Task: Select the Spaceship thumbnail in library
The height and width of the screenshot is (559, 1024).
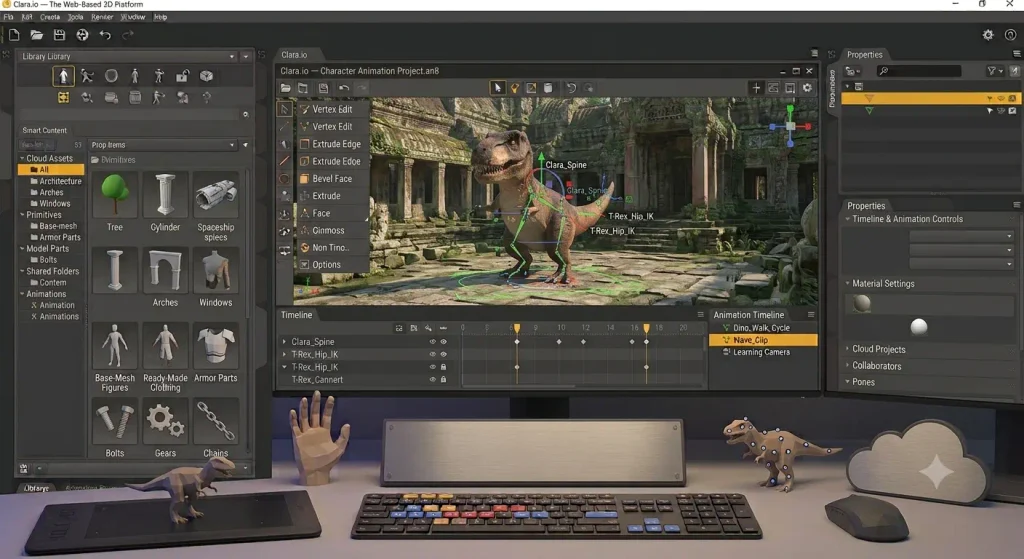Action: point(216,195)
